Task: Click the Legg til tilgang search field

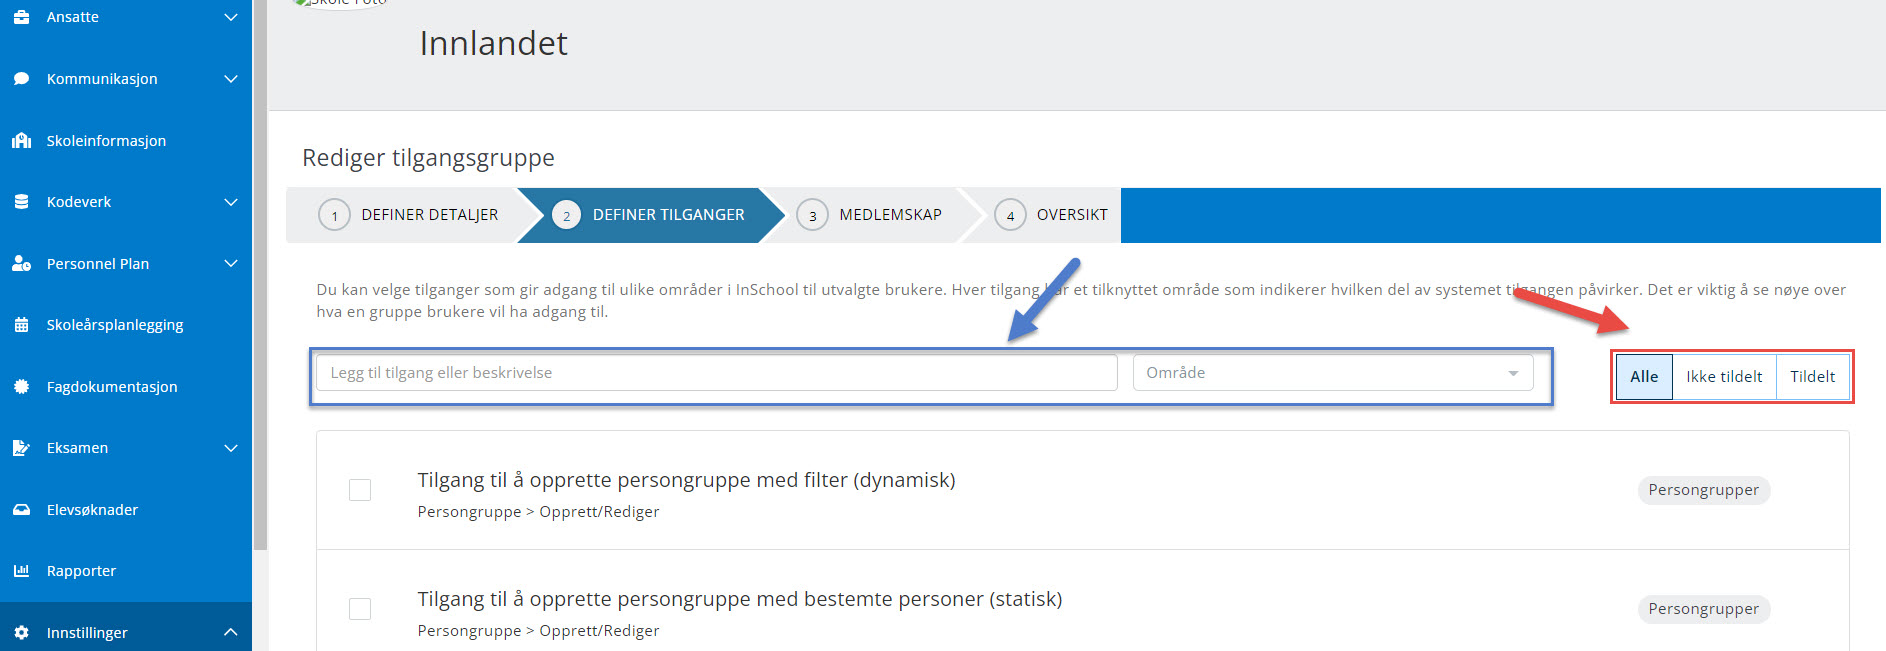Action: coord(717,373)
